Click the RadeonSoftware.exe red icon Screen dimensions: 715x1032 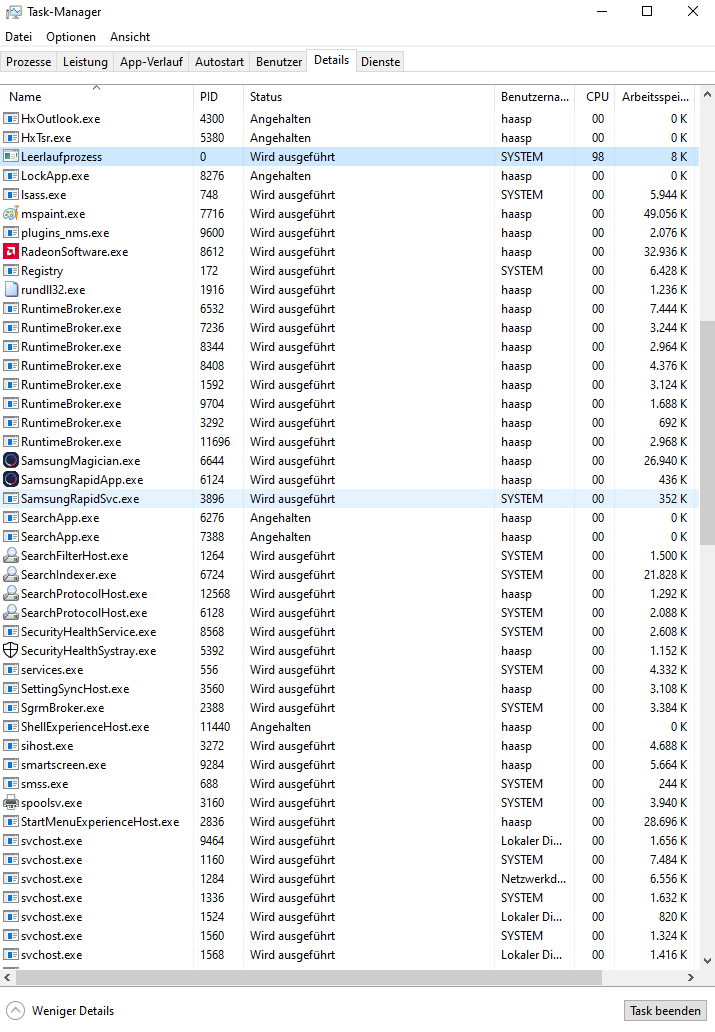point(11,252)
